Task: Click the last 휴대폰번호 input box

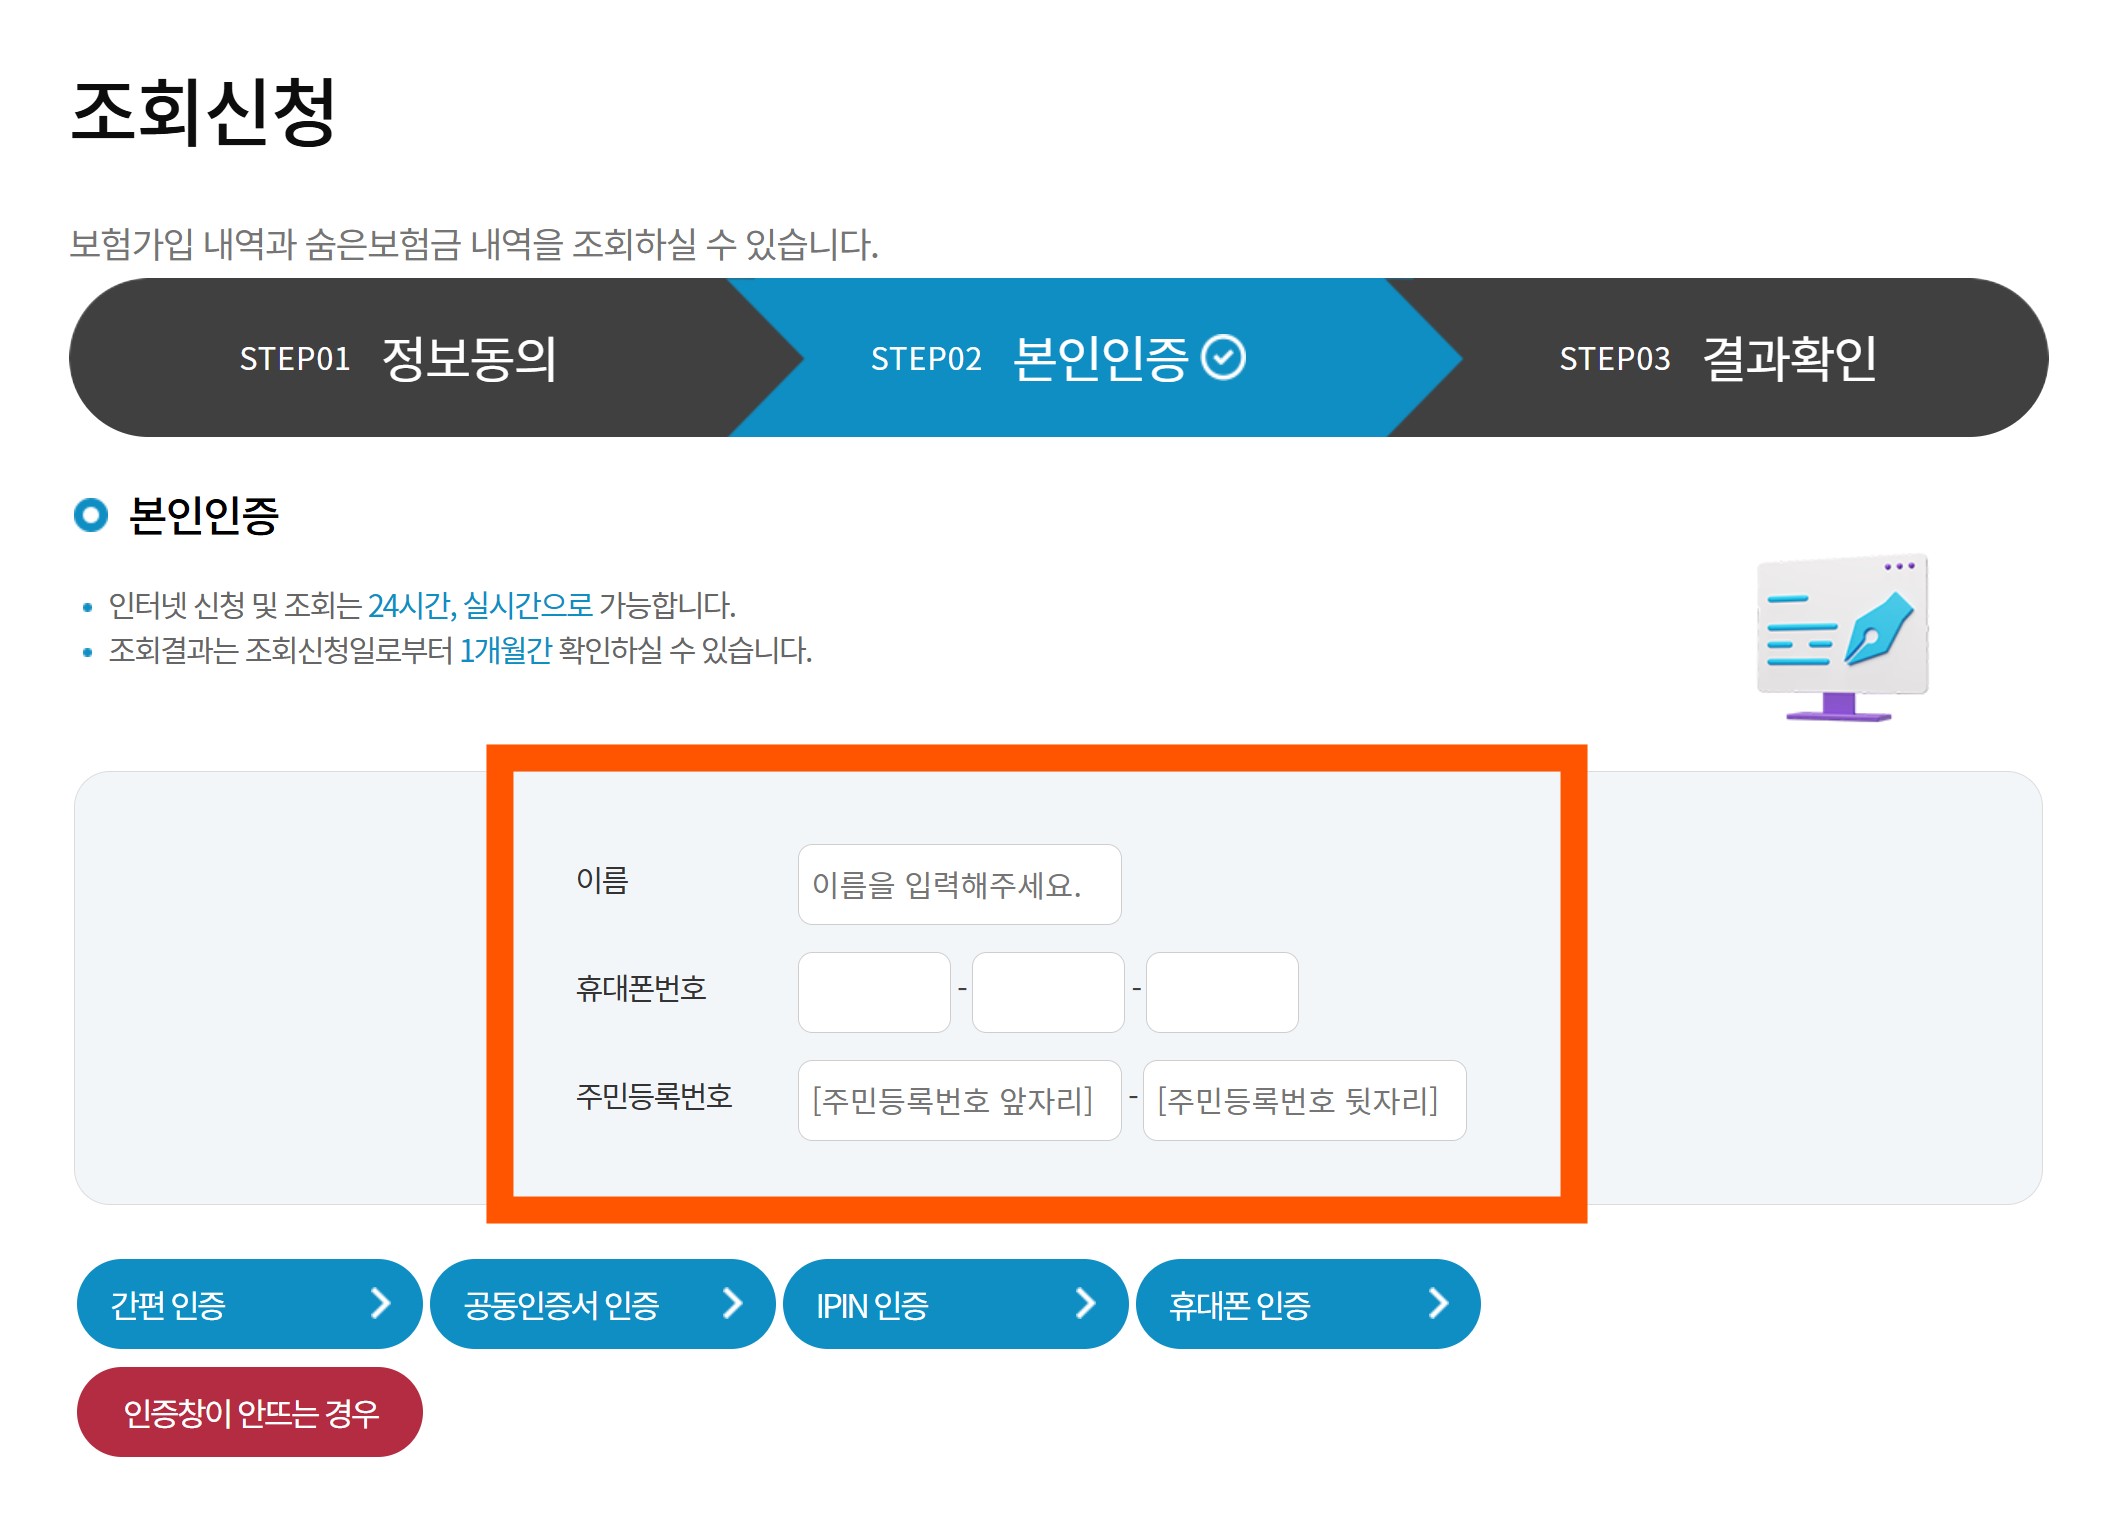Action: [1221, 992]
